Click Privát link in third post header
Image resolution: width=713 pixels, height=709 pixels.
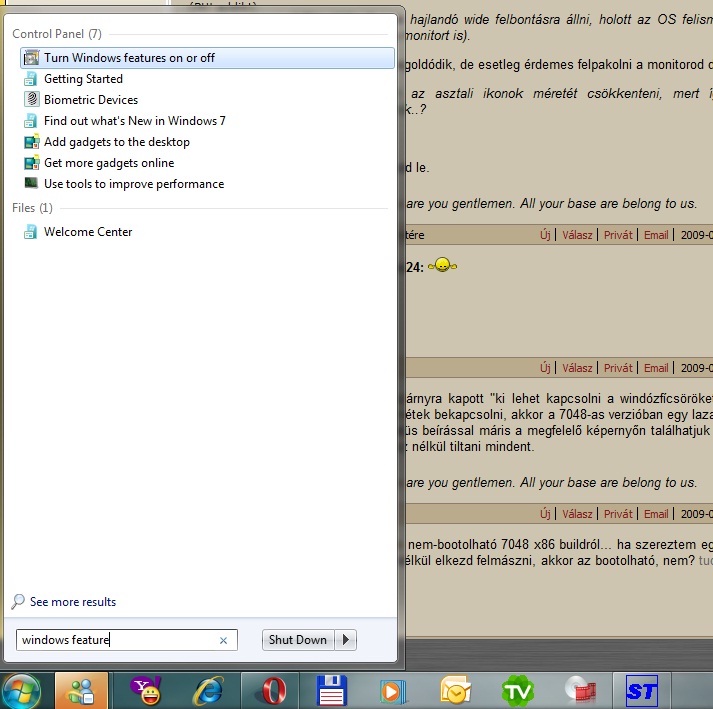pos(618,514)
